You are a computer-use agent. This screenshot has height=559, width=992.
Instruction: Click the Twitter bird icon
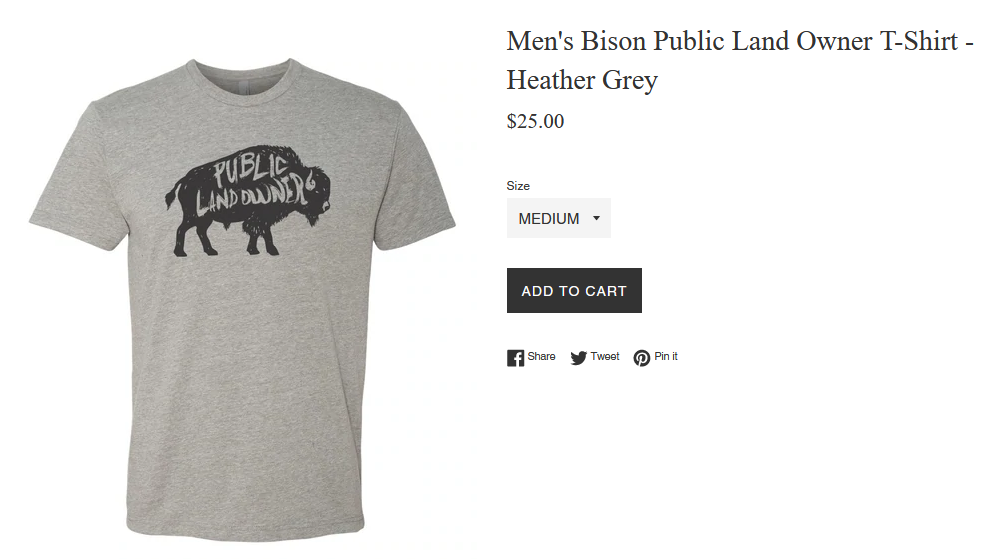578,358
